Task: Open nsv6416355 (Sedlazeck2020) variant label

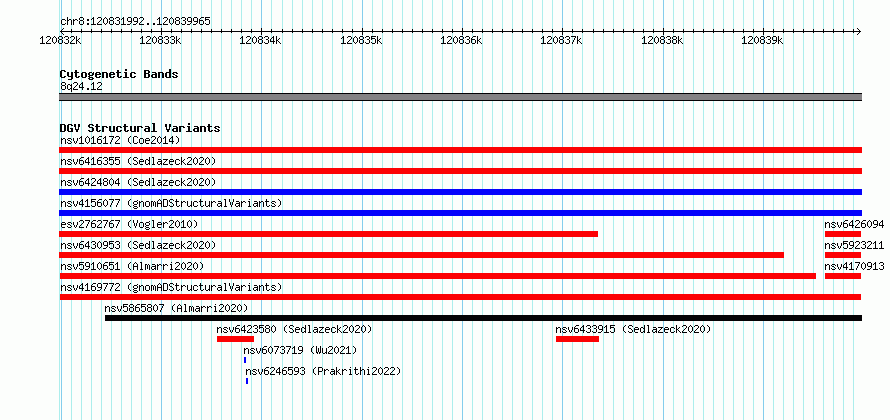Action: click(x=138, y=161)
